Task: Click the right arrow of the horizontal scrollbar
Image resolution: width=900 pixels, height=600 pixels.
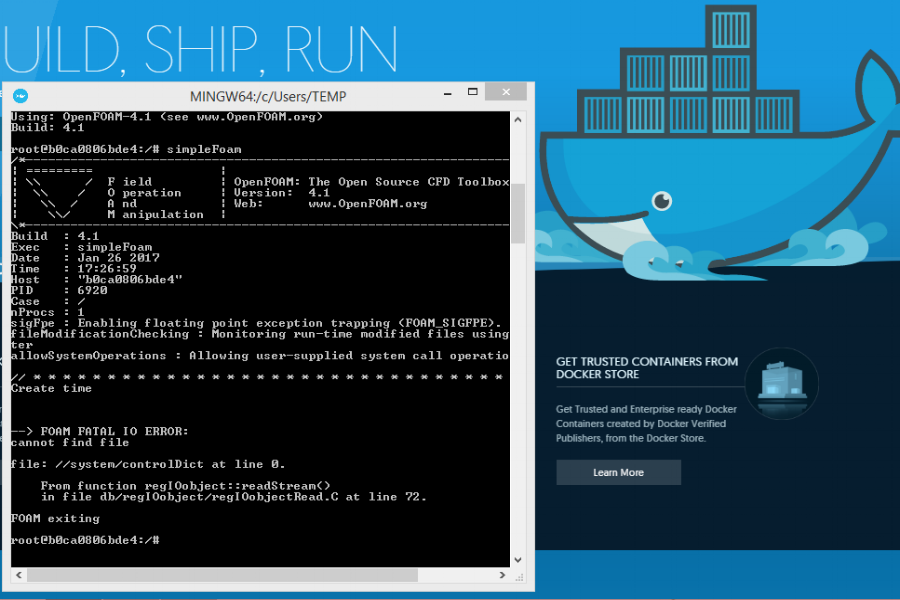Action: (x=503, y=575)
